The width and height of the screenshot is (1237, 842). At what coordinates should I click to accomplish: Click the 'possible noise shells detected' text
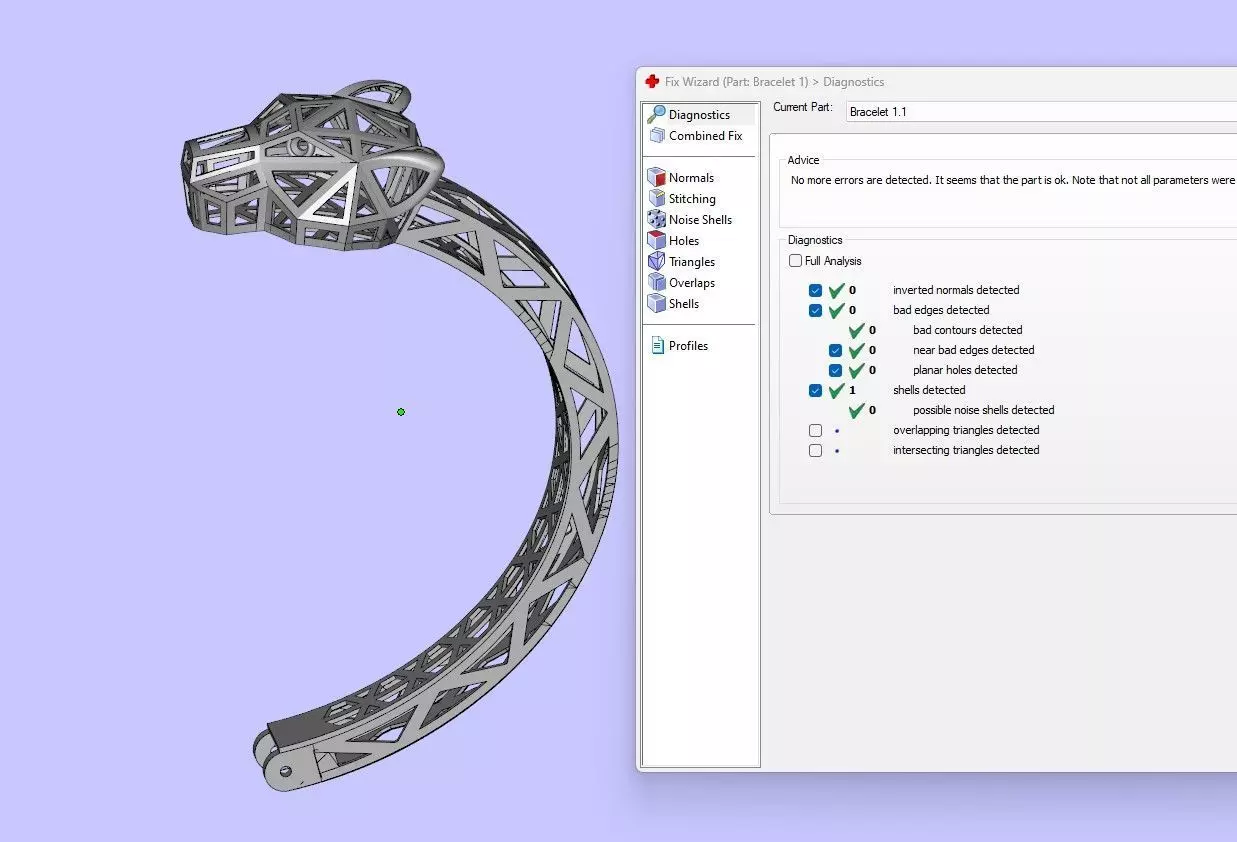click(x=983, y=410)
